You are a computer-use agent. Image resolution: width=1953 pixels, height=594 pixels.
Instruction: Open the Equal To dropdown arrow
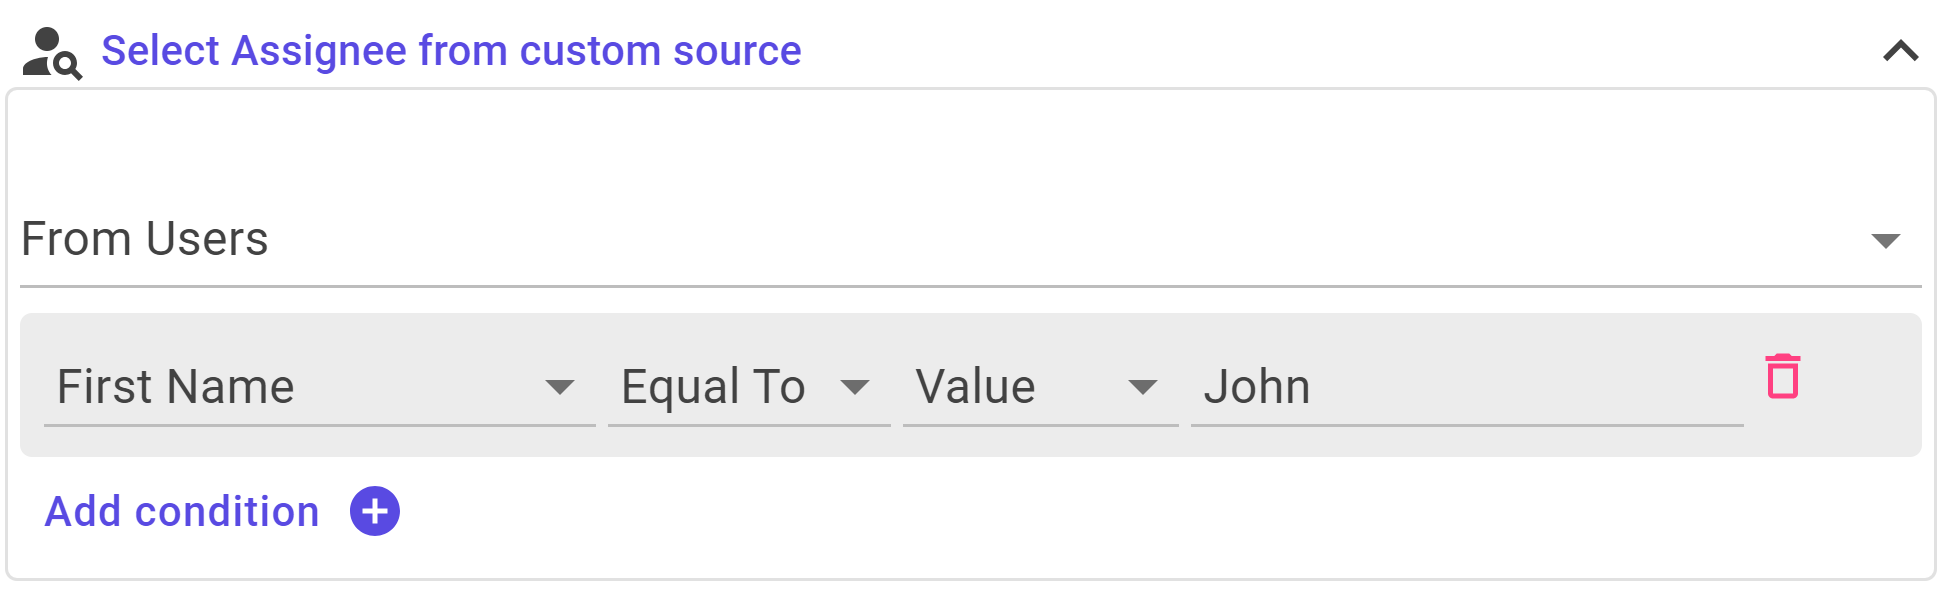click(x=855, y=387)
